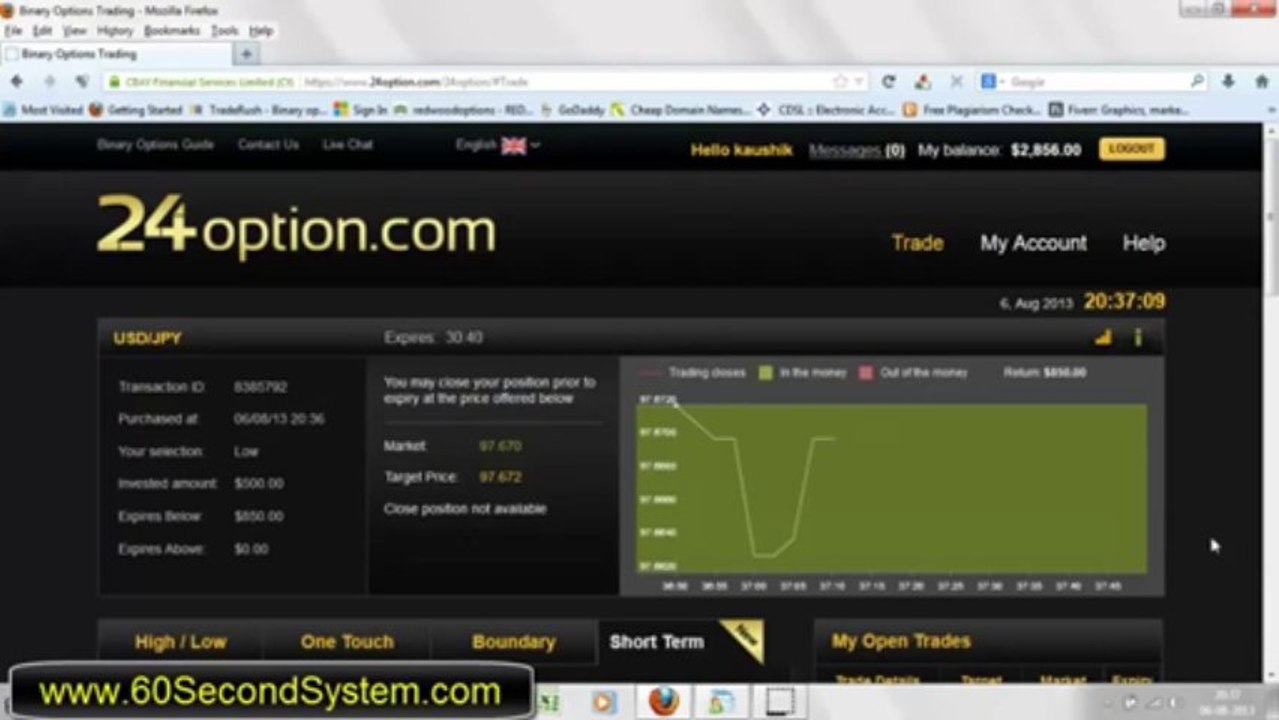1279x720 pixels.
Task: Open the GoDaddy bookmark
Action: click(x=573, y=110)
